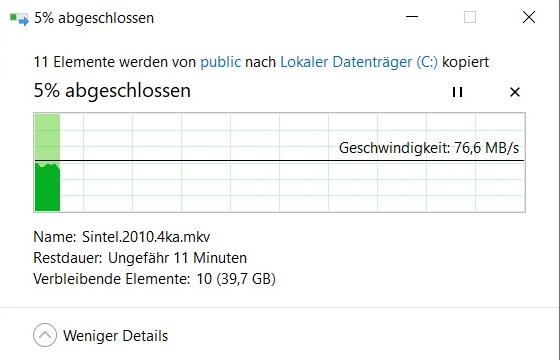Click the 'Geschwindigkeit: 76,6 MB/s' speed label
The height and width of the screenshot is (360, 560).
point(429,148)
